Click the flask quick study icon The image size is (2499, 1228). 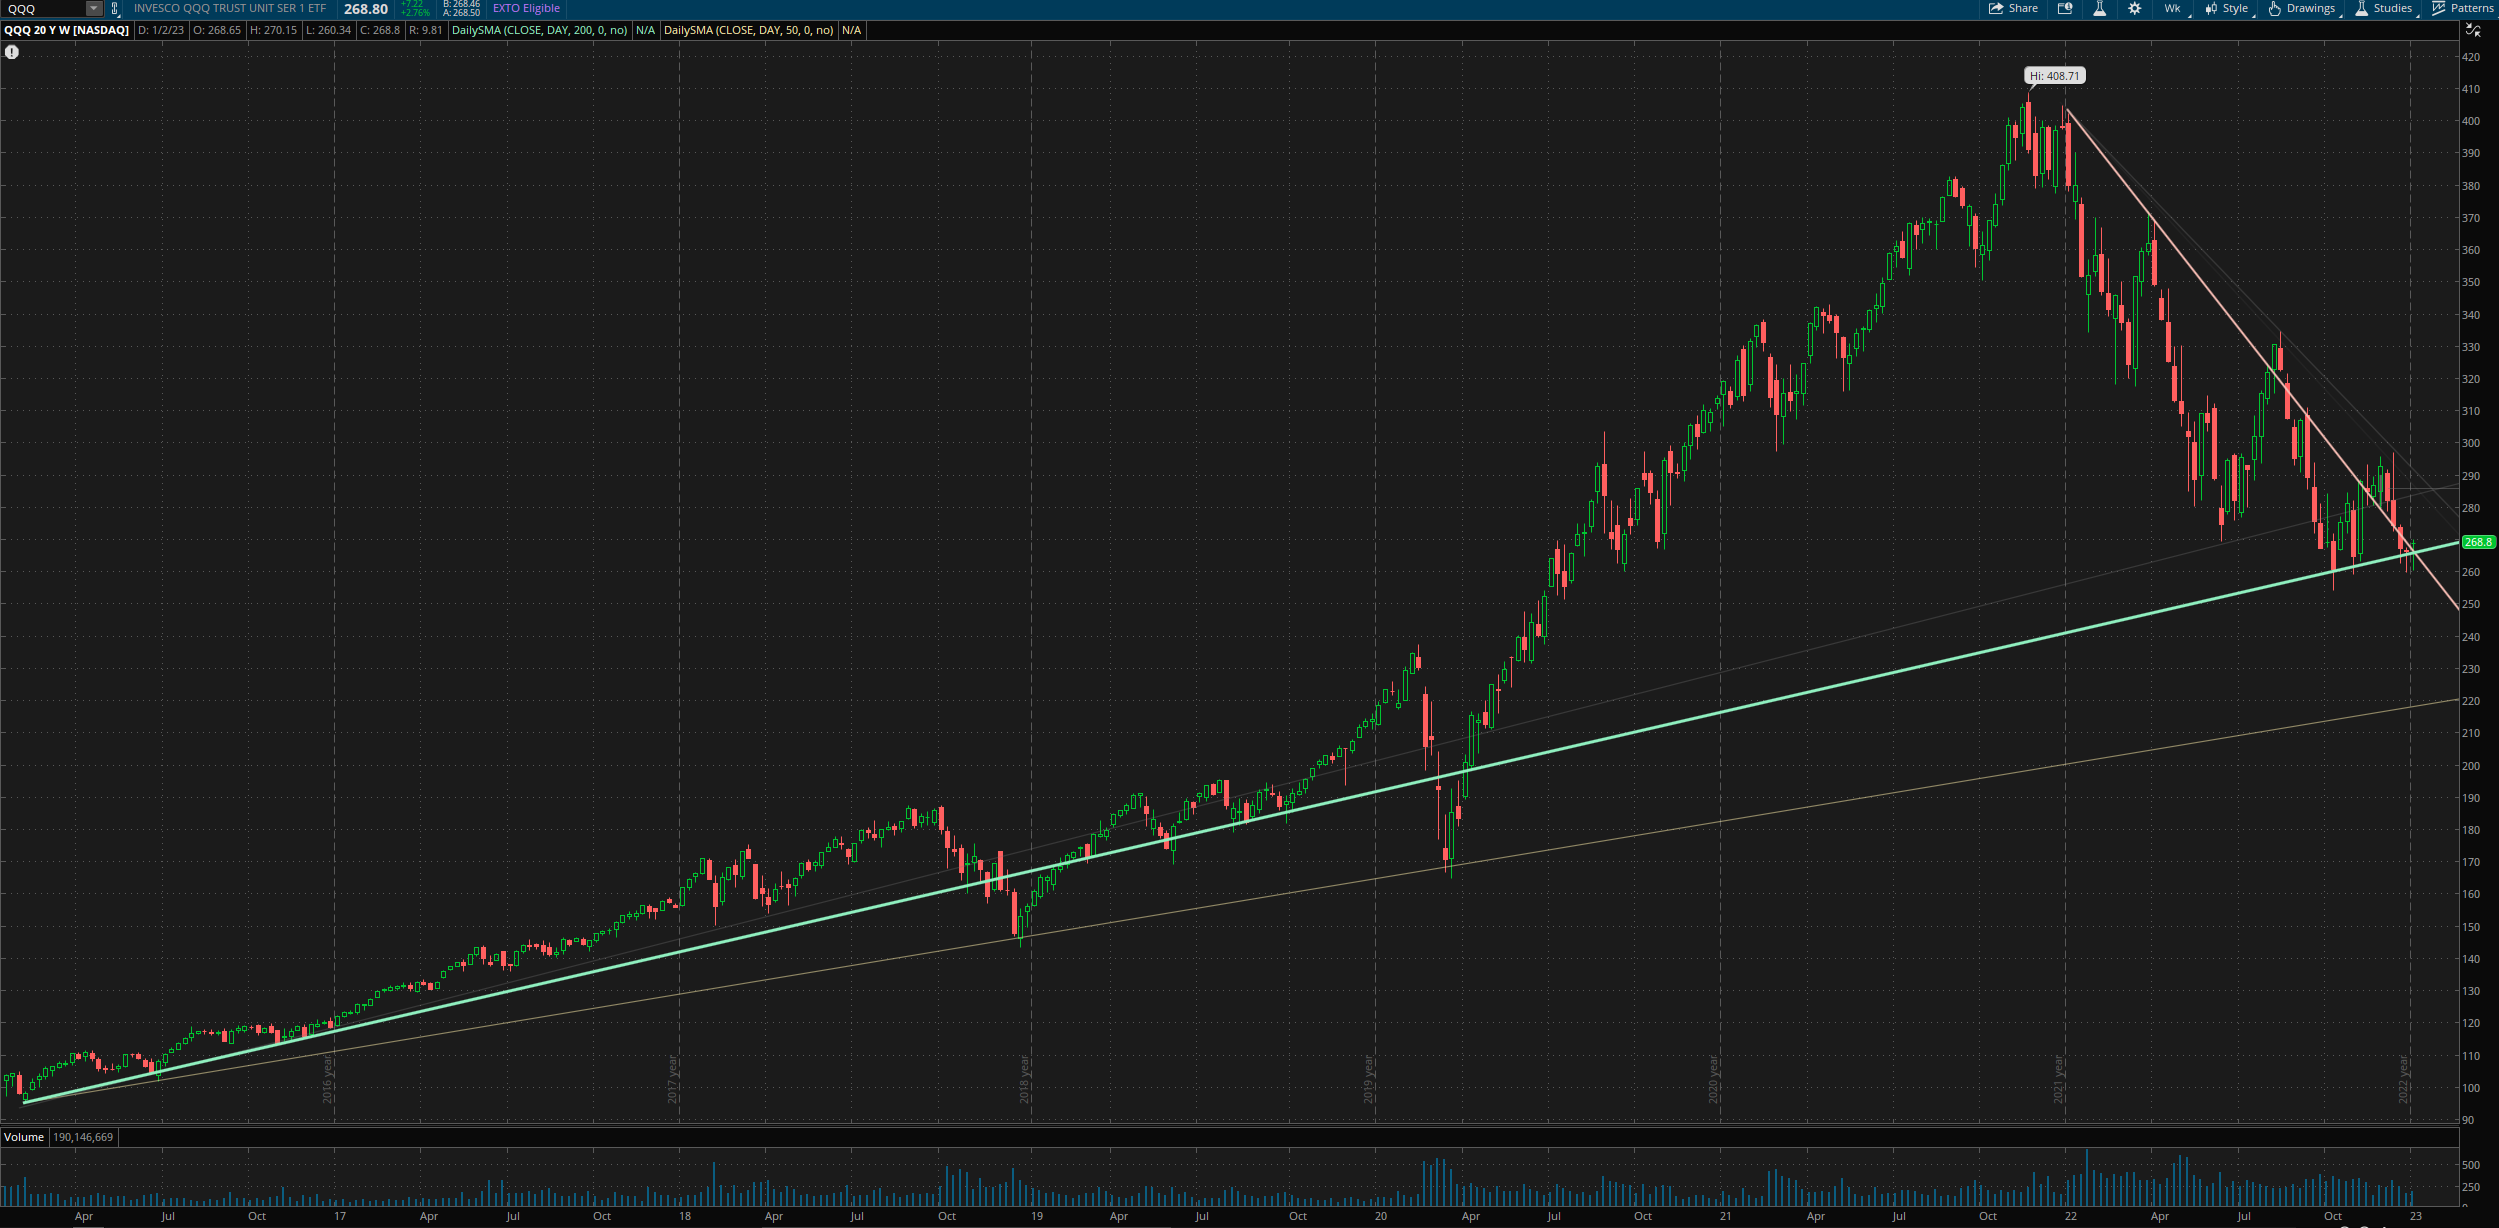[2099, 9]
